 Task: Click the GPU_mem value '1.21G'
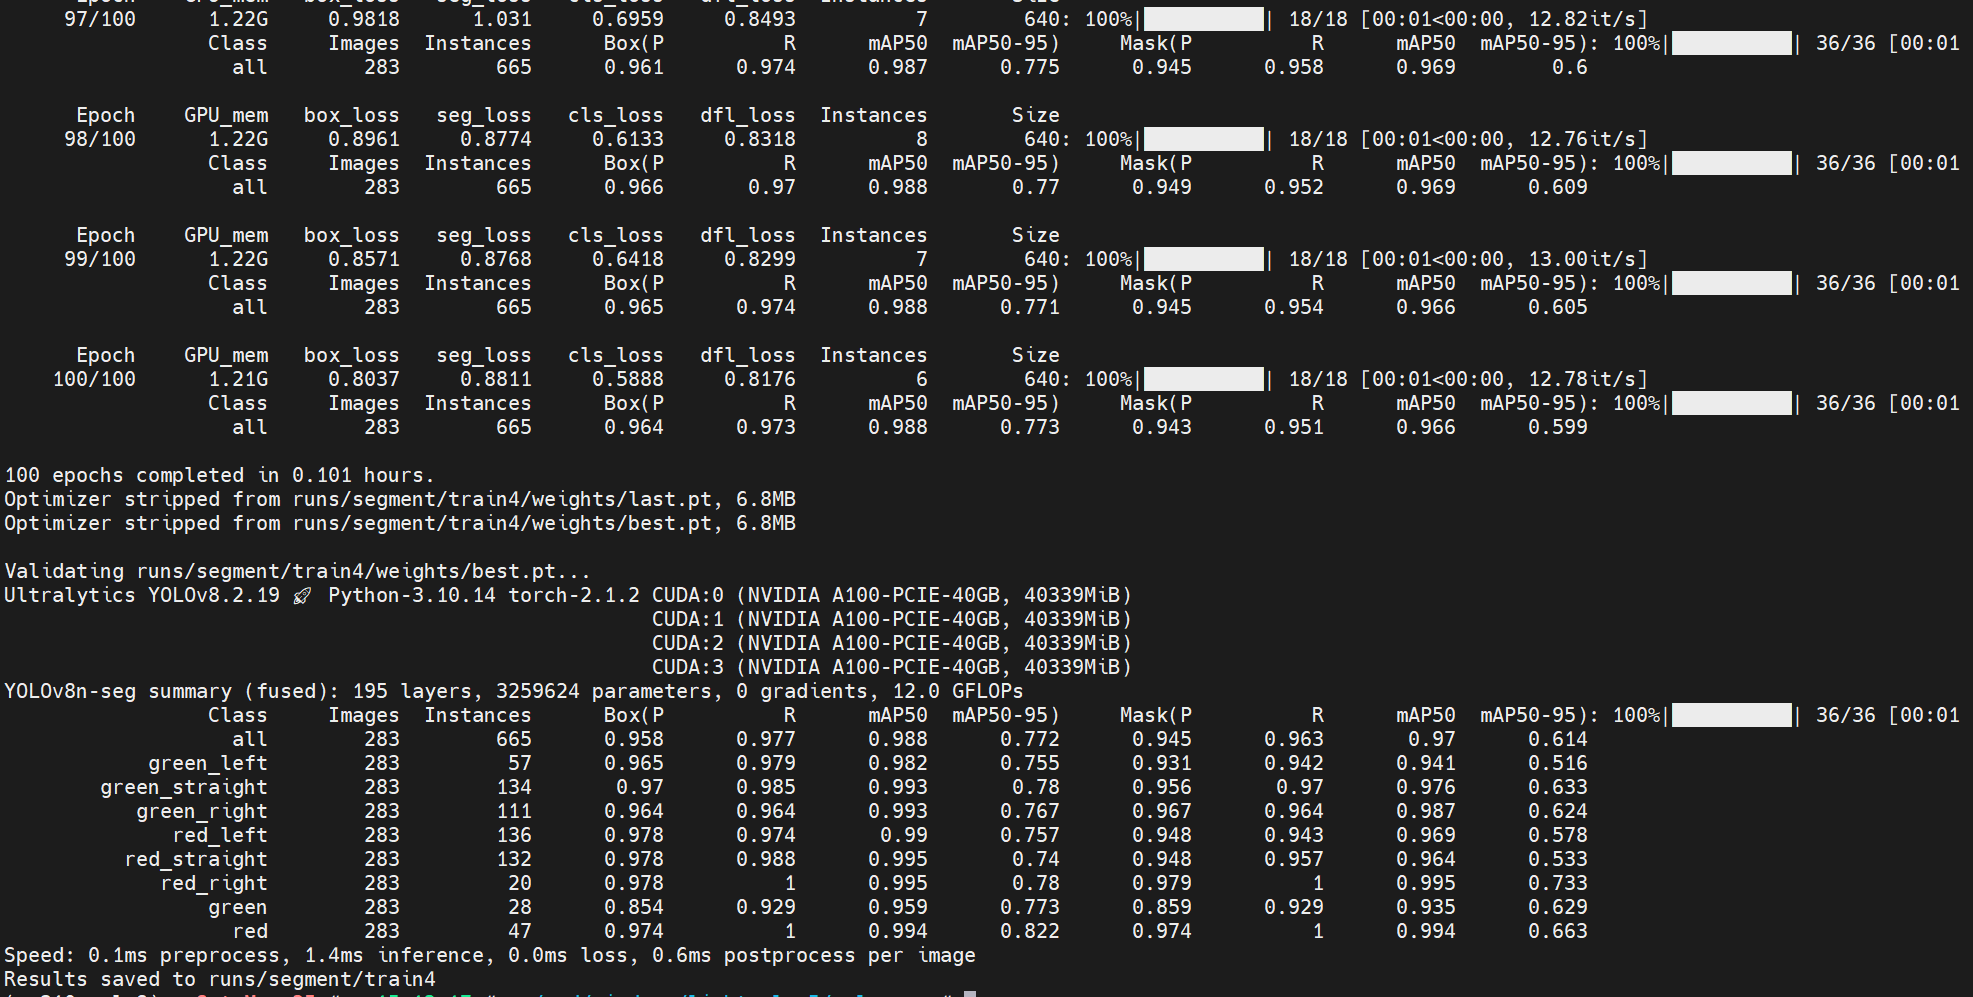[238, 379]
